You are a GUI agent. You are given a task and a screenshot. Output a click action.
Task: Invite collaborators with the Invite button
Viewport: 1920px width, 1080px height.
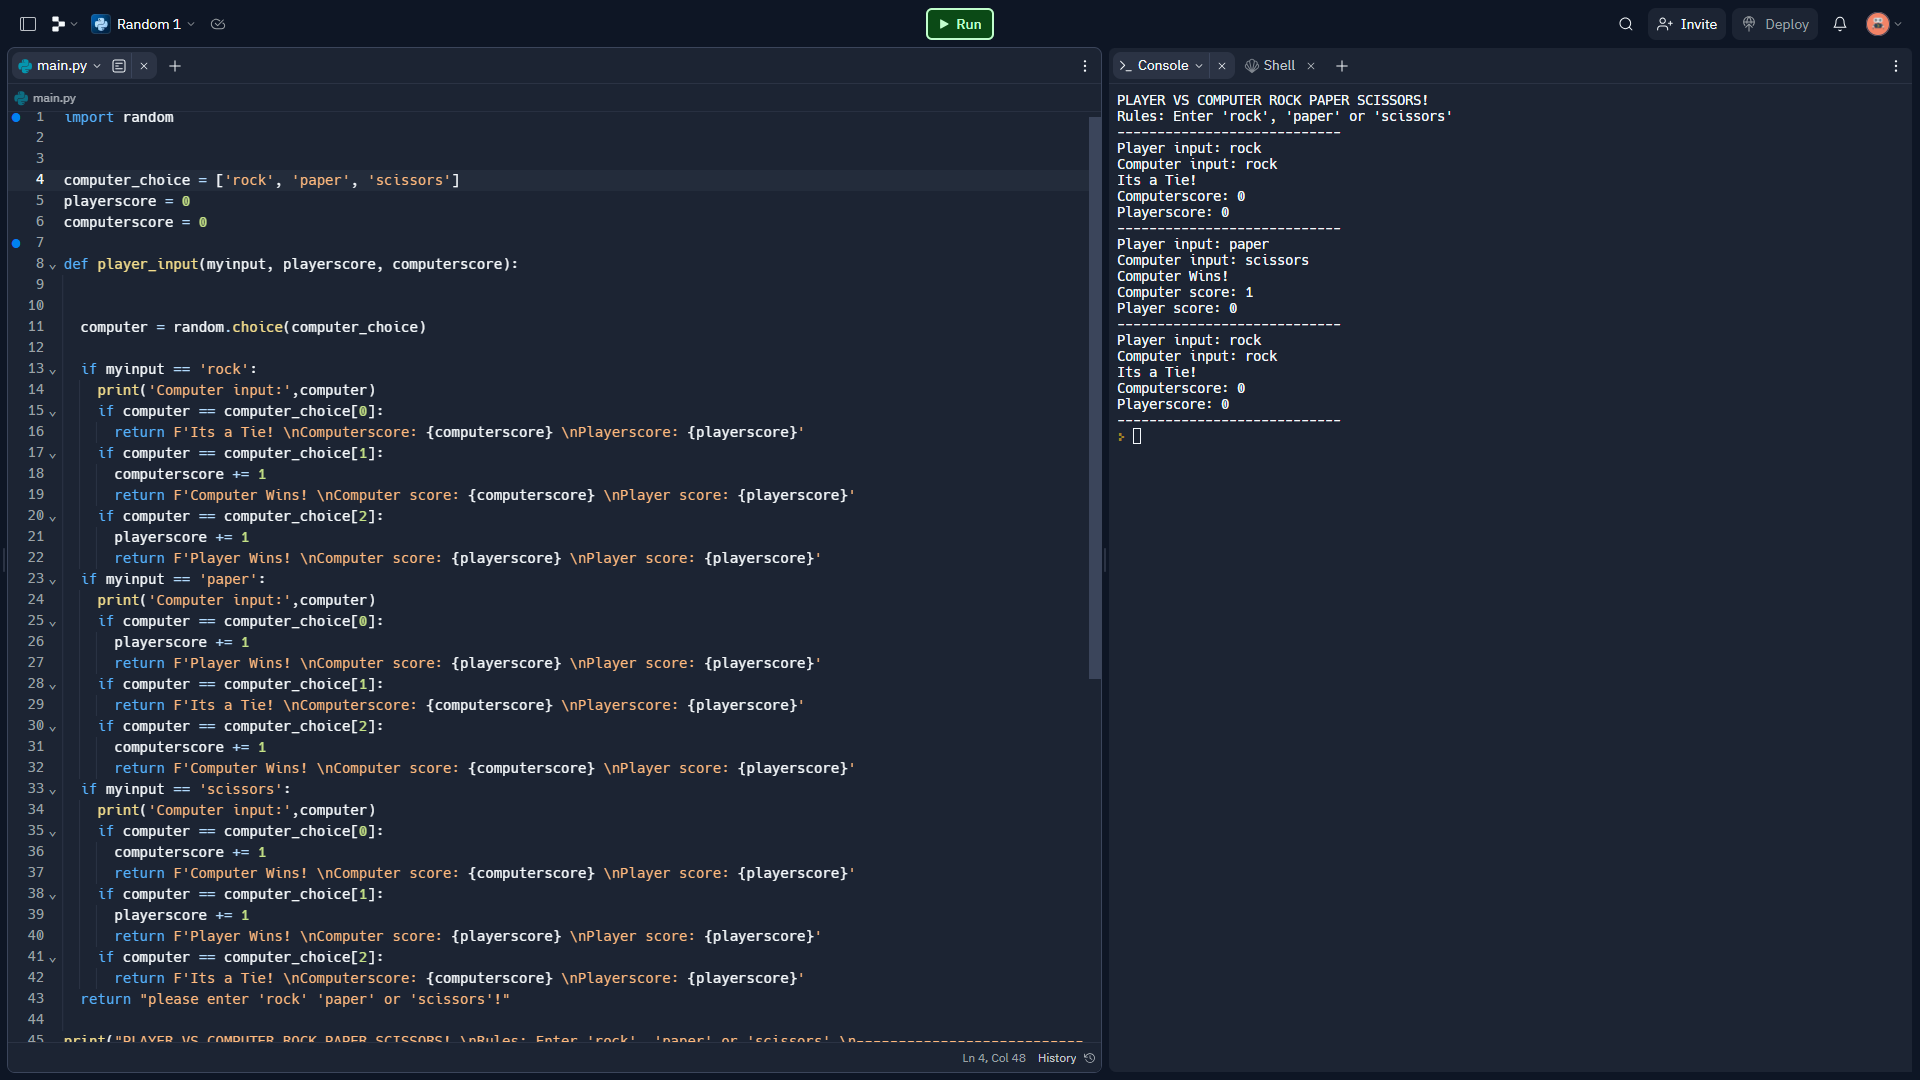pyautogui.click(x=1687, y=24)
